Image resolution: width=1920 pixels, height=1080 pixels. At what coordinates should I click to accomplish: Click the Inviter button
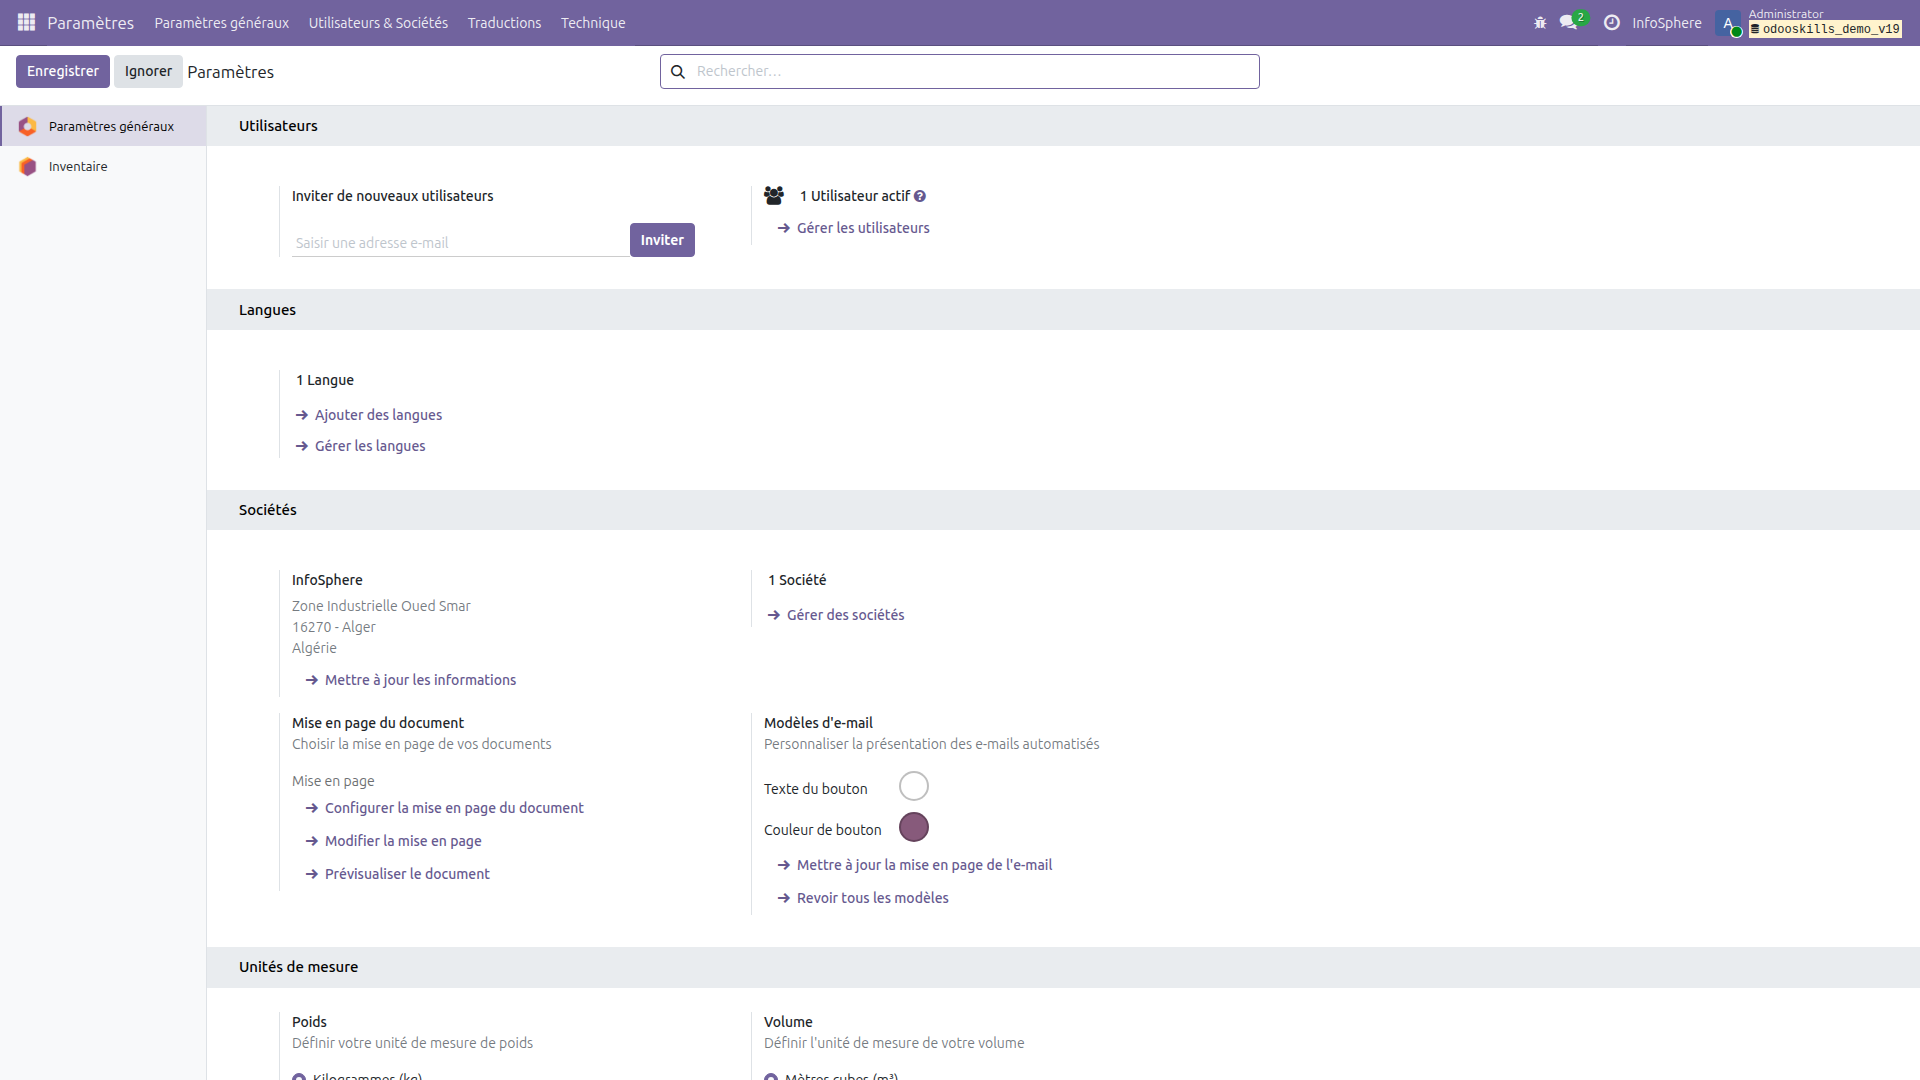point(662,240)
